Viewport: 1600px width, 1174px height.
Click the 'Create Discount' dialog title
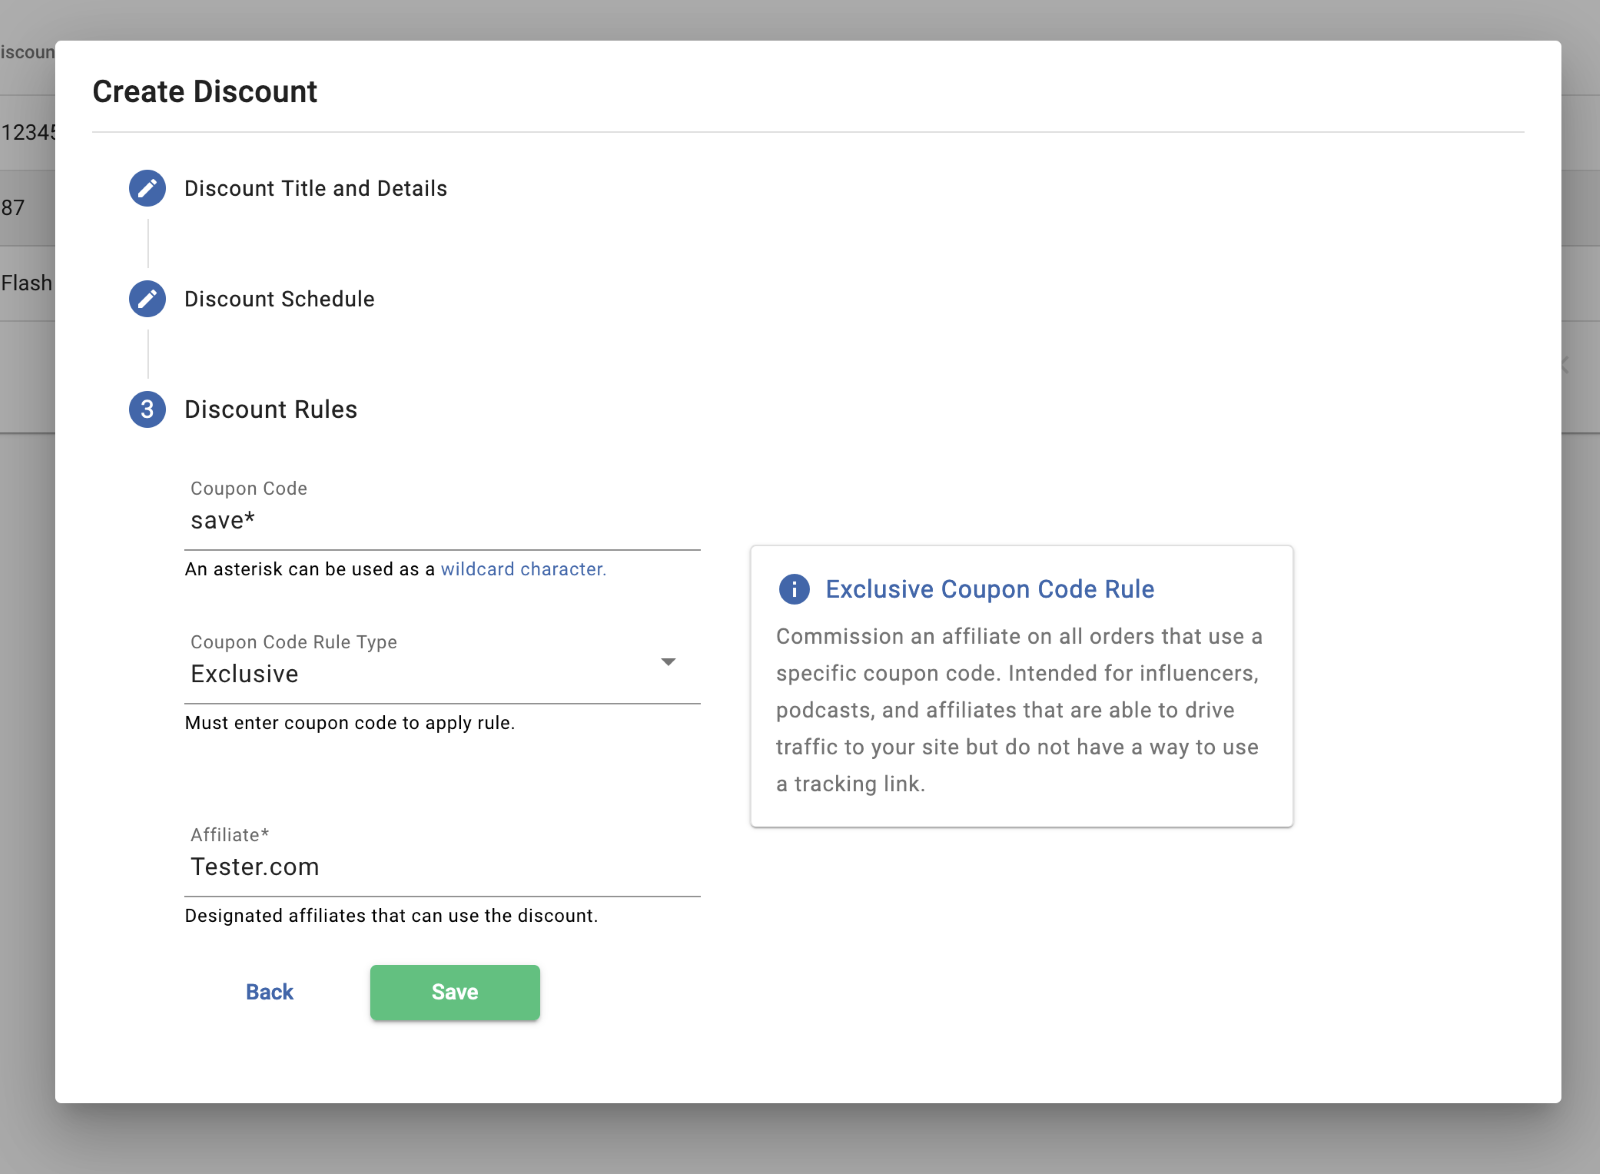coord(205,92)
